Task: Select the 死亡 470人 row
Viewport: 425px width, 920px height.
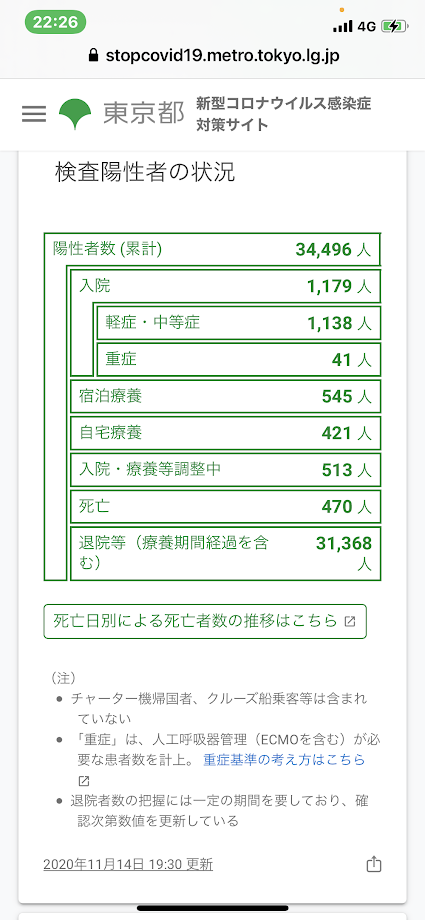Action: click(x=226, y=506)
